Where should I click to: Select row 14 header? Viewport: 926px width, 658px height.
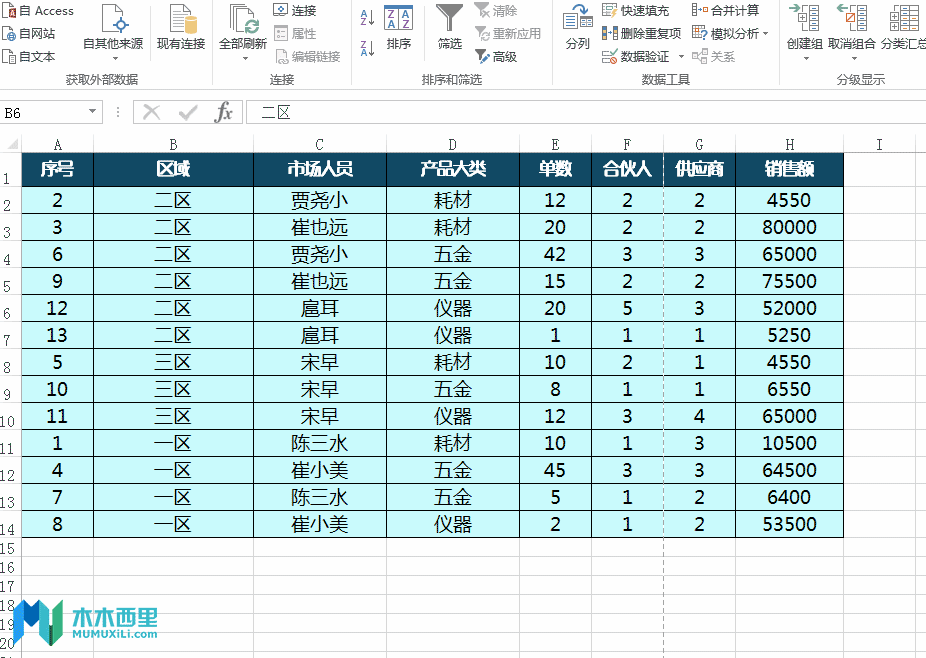pos(8,525)
